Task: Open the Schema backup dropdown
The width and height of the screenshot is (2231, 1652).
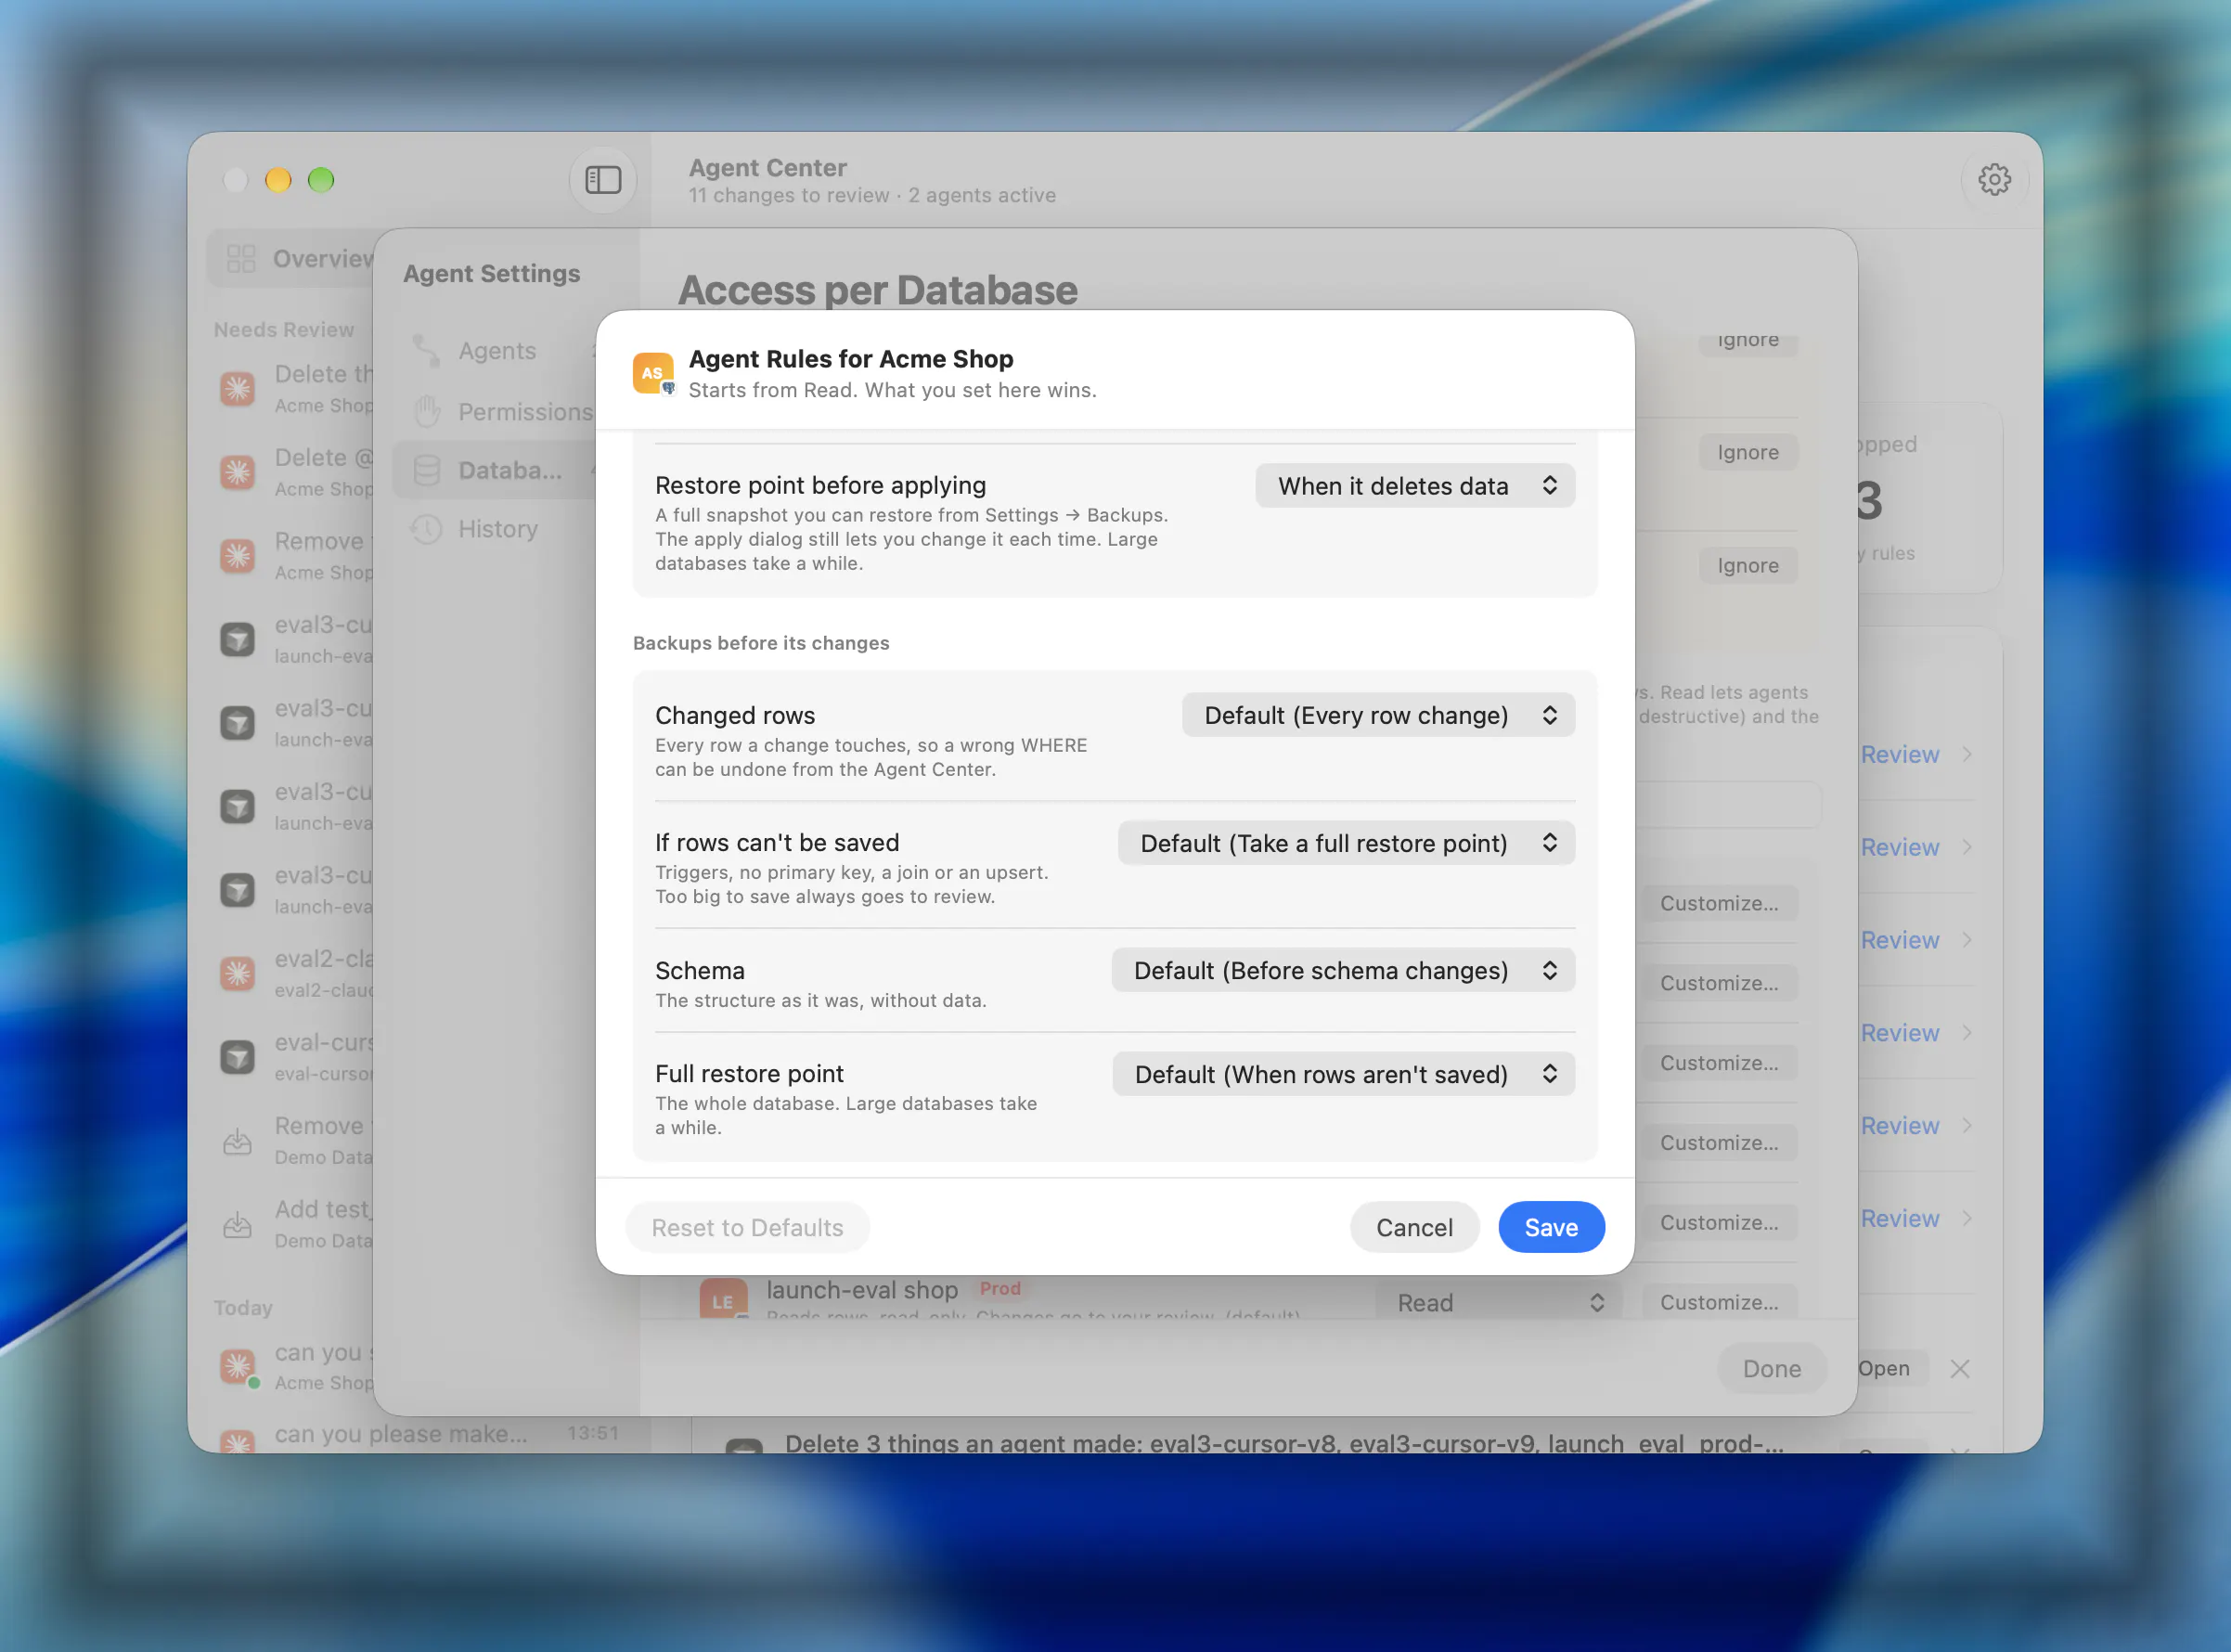Action: coord(1343,971)
